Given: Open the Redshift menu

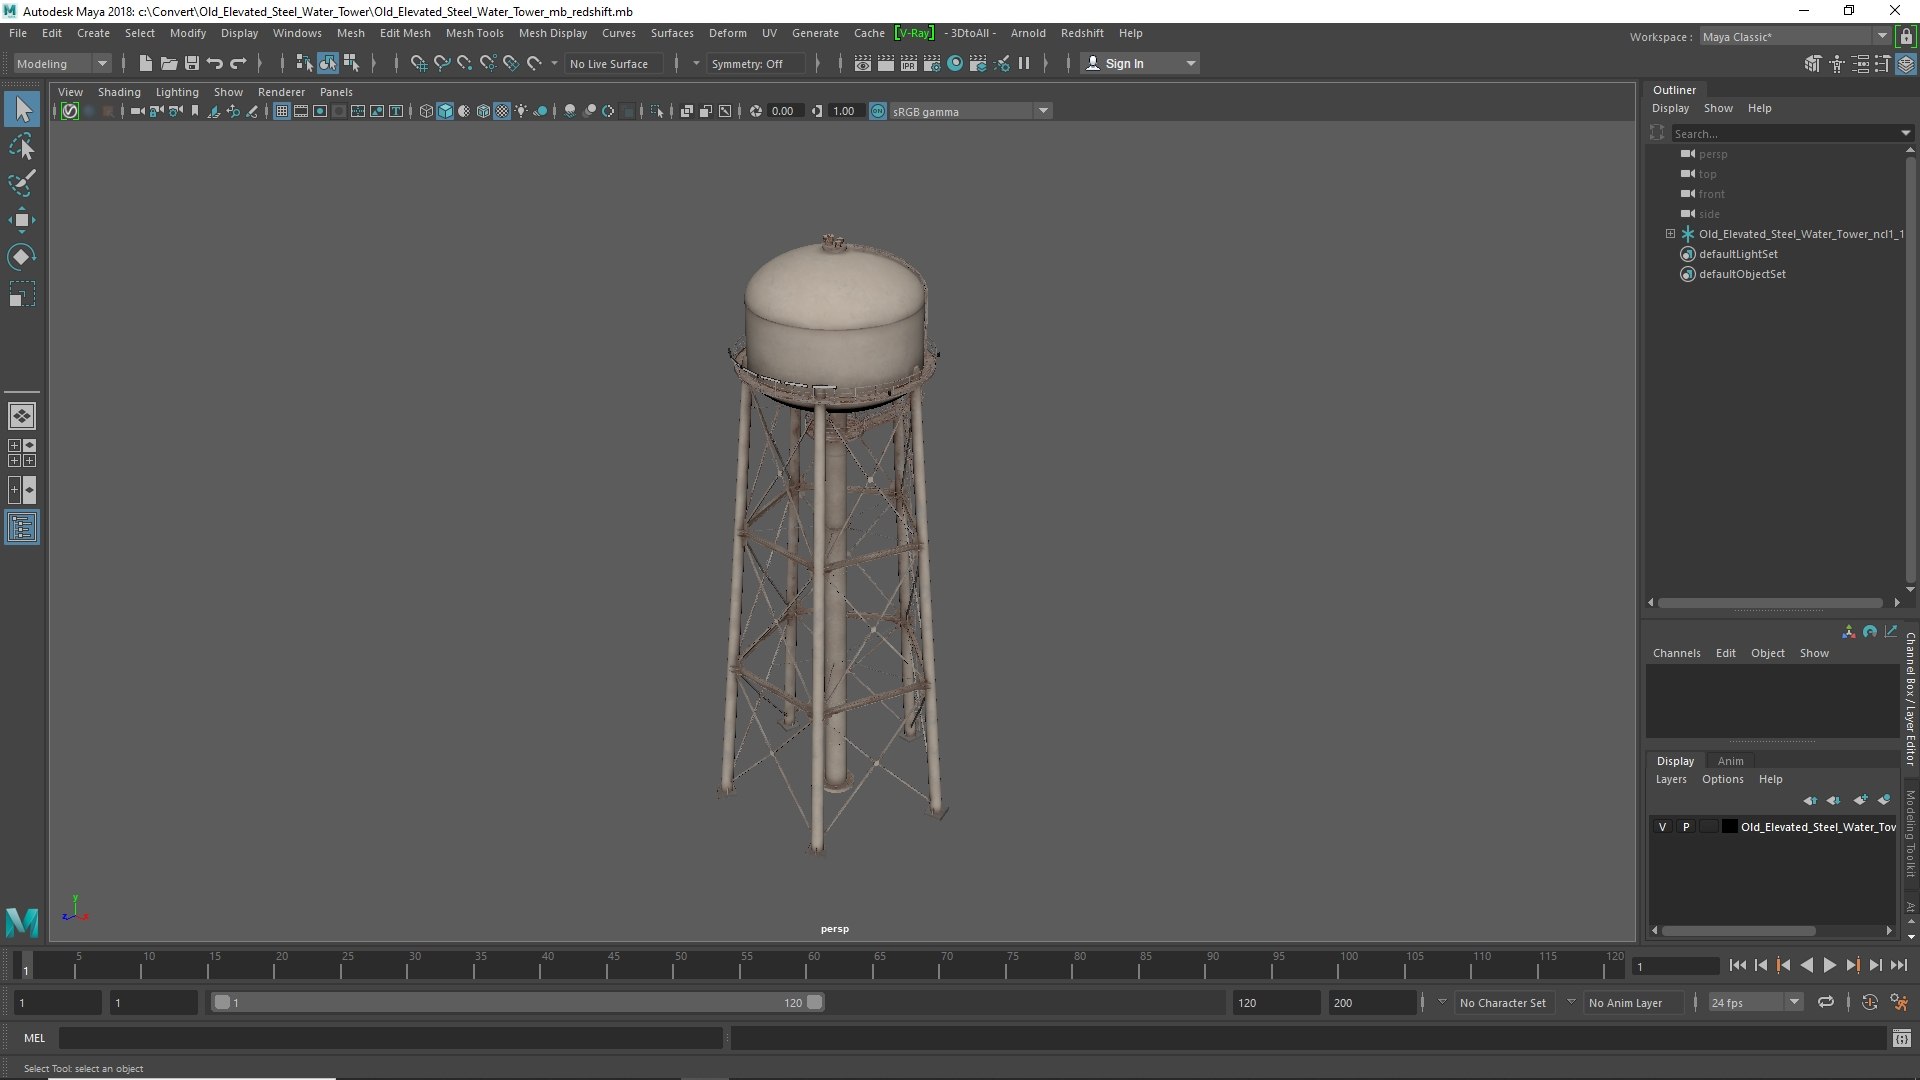Looking at the screenshot, I should coord(1082,33).
